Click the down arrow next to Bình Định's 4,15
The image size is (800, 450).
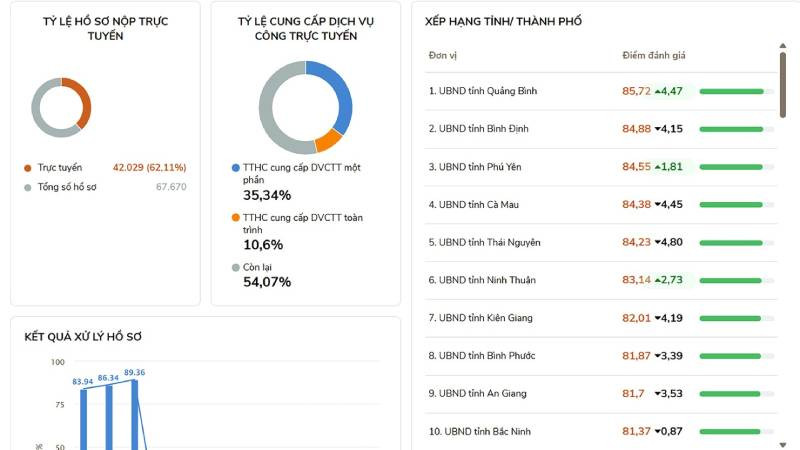(658, 129)
